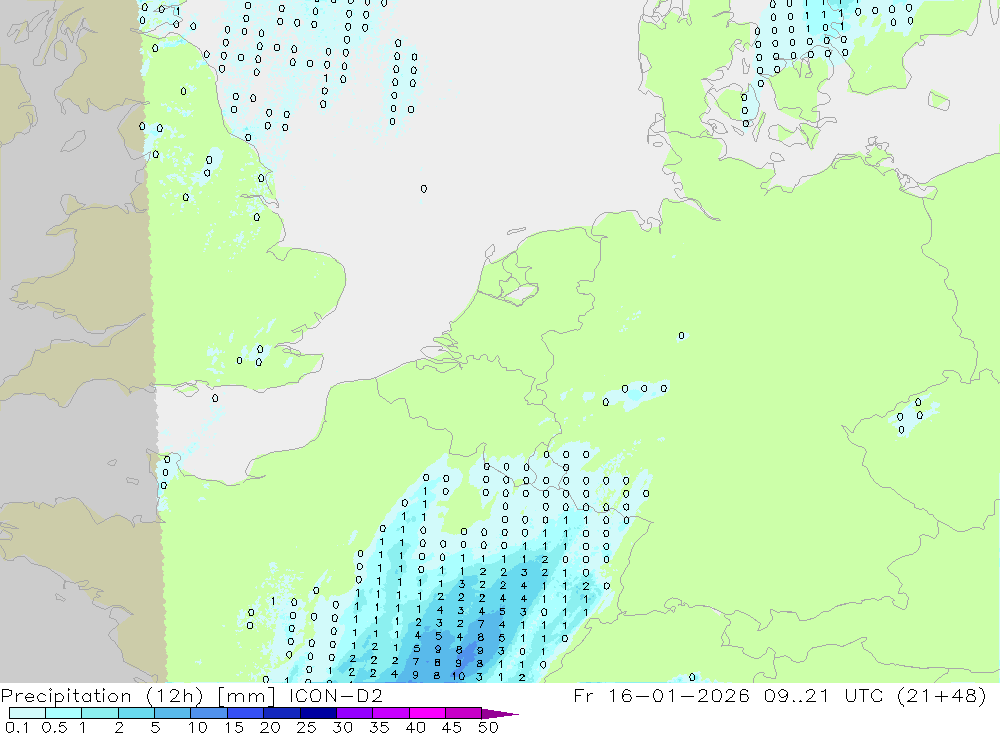Pick the 10–15 mm legend color swatch
1000x733 pixels.
(209, 713)
